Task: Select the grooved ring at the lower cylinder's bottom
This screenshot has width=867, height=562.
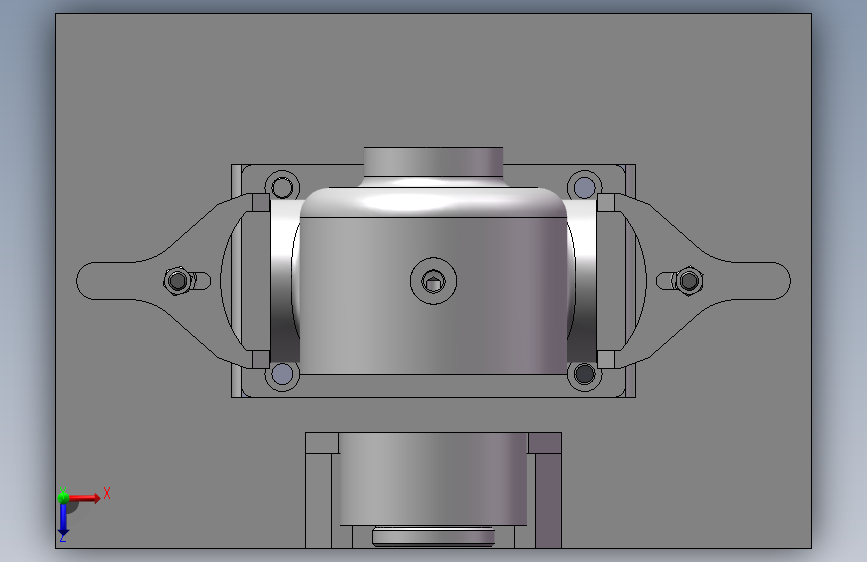Action: 434,537
